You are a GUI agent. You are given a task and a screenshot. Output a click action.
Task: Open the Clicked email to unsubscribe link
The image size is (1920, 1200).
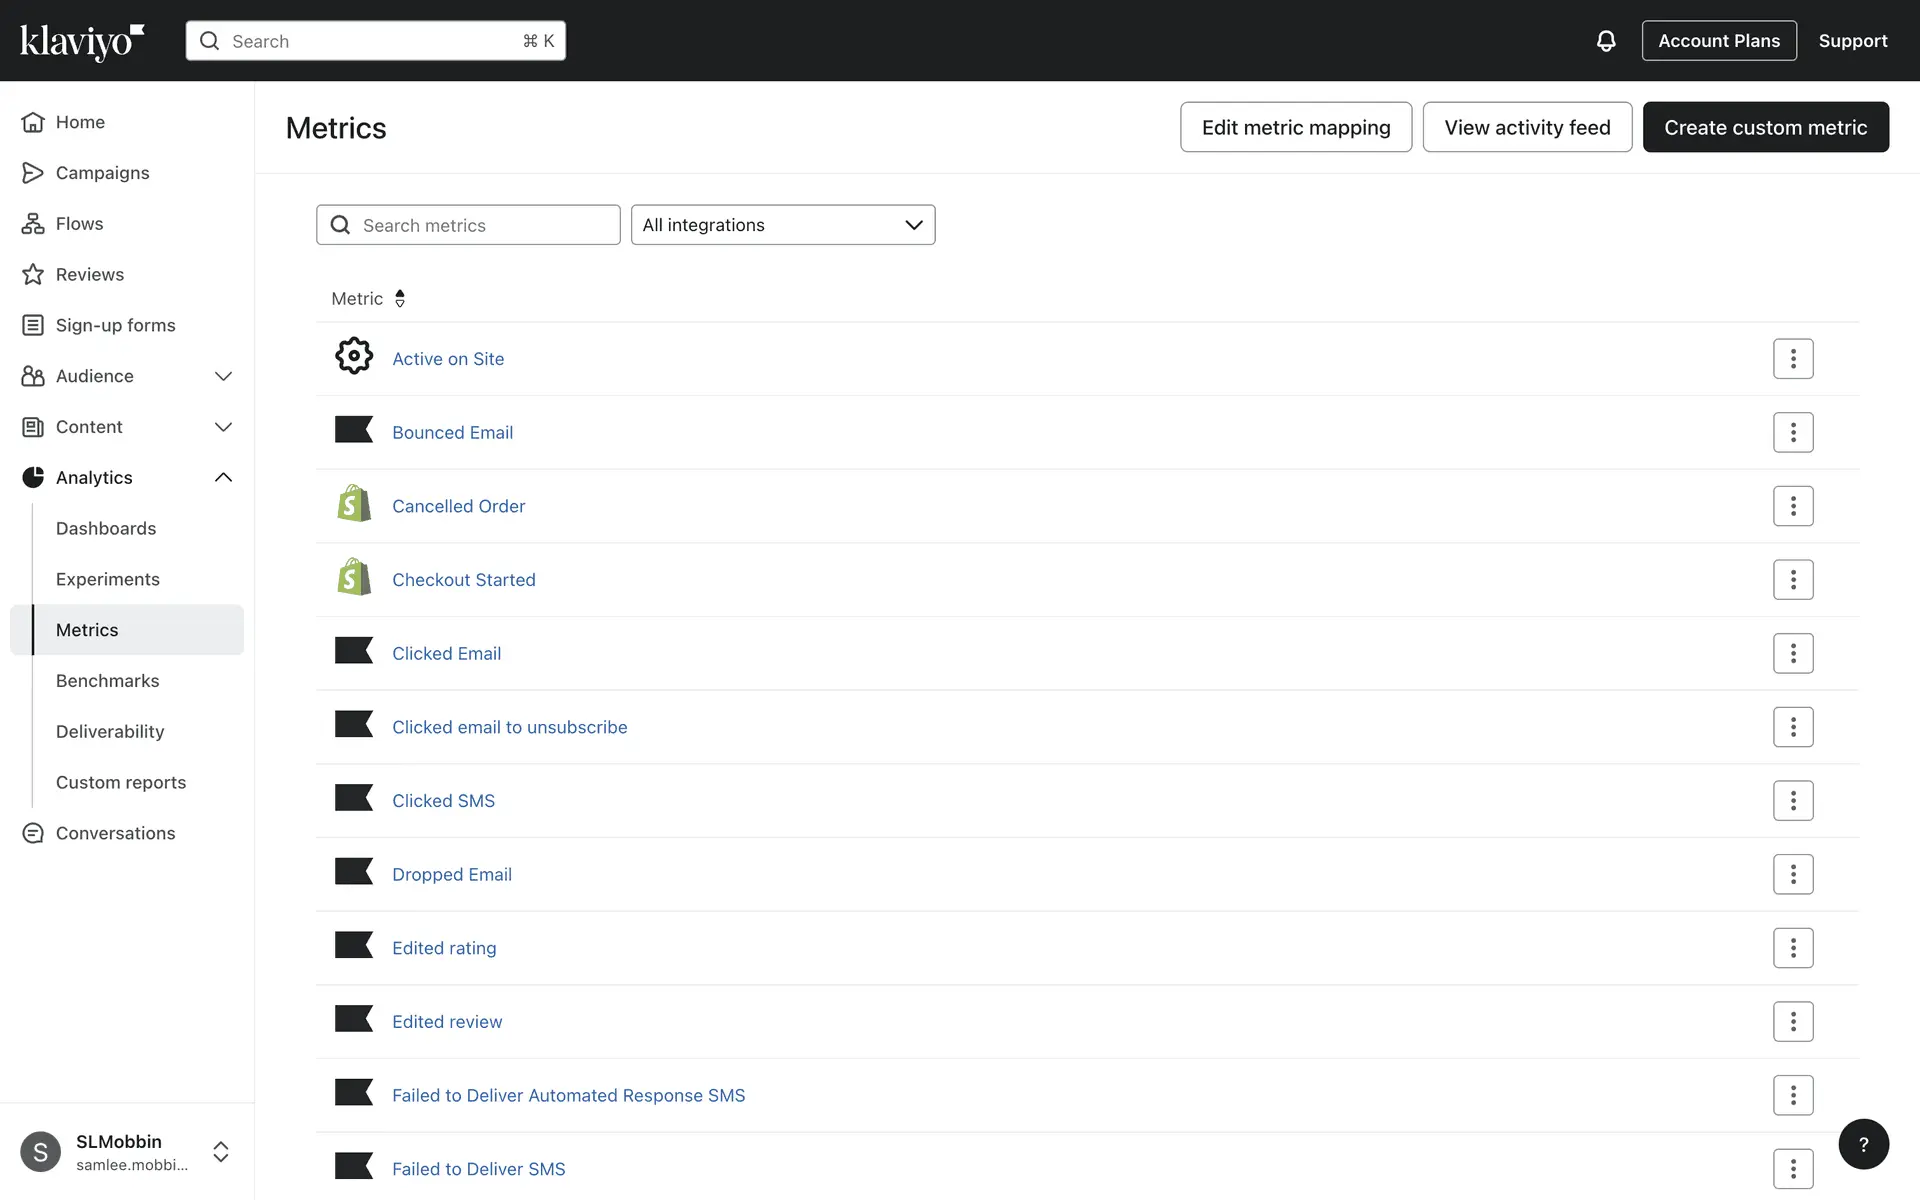[509, 727]
